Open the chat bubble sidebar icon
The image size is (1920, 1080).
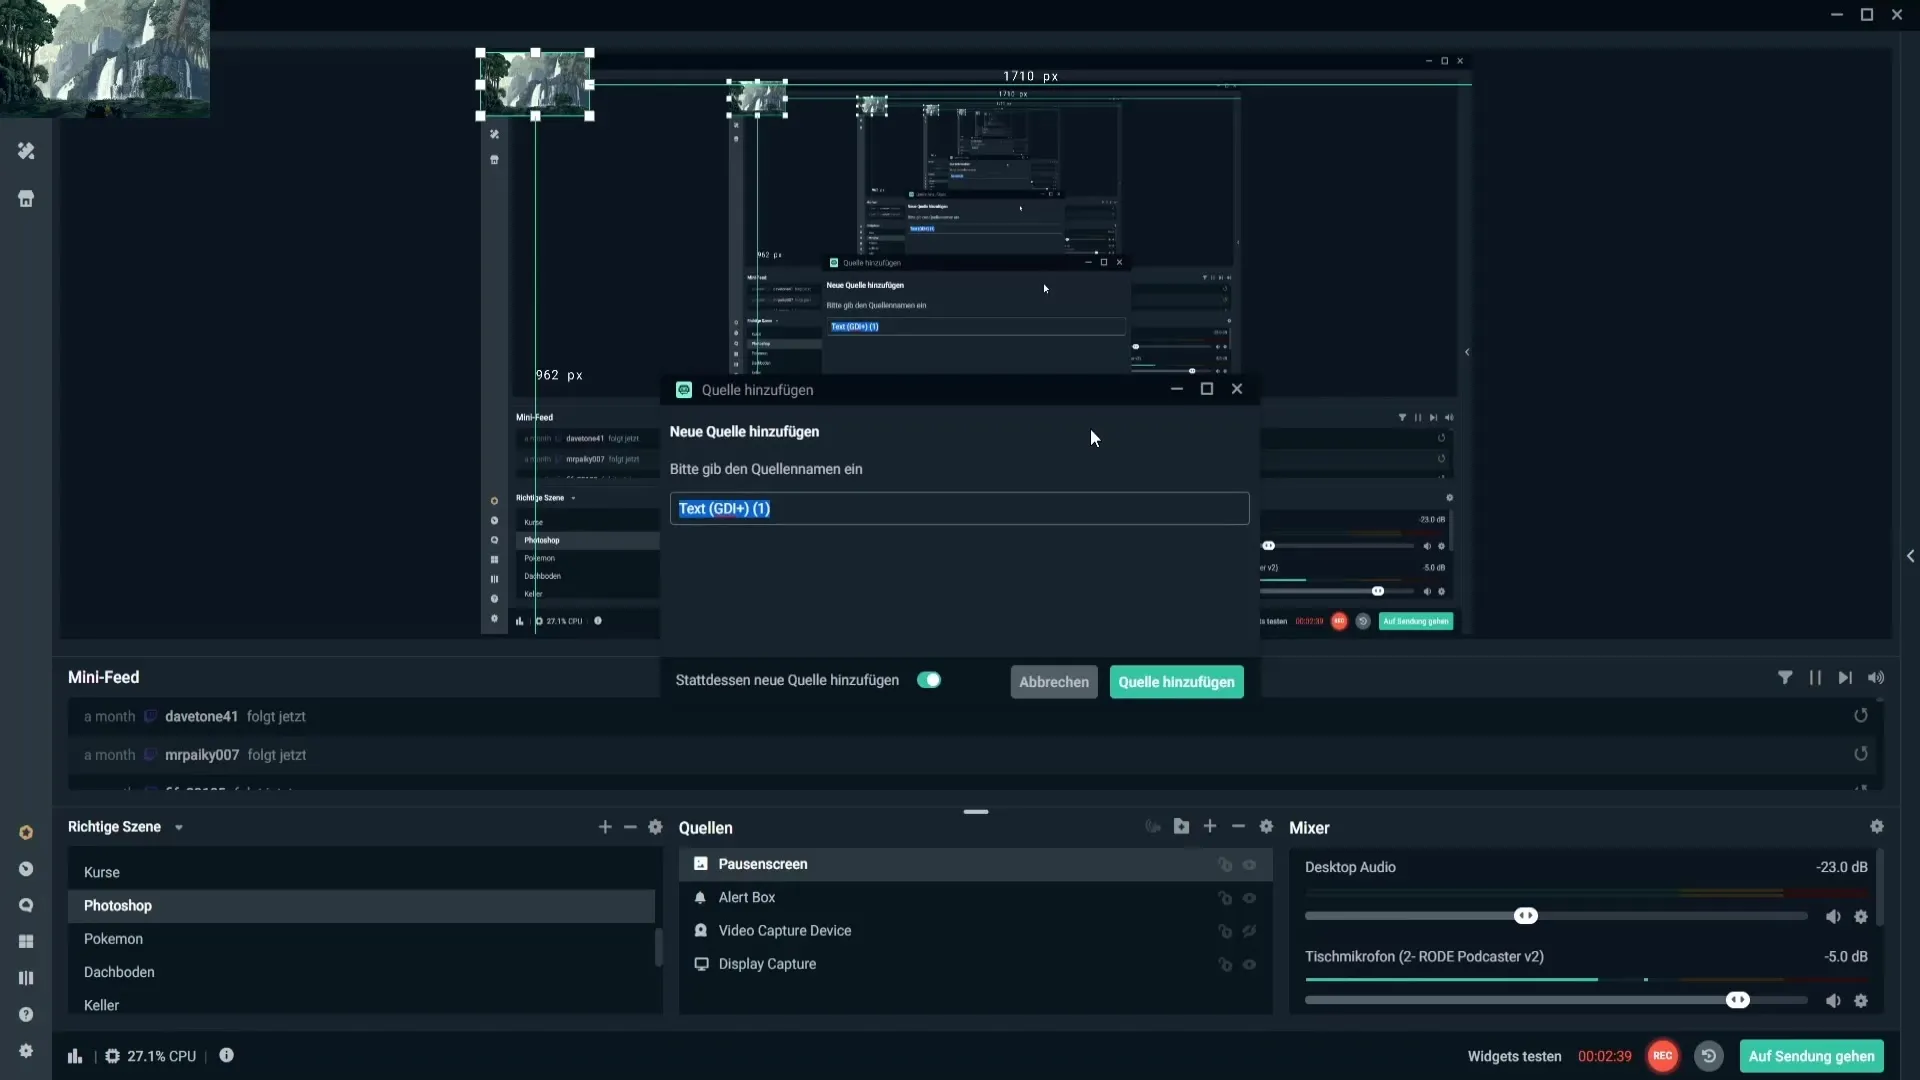26,905
